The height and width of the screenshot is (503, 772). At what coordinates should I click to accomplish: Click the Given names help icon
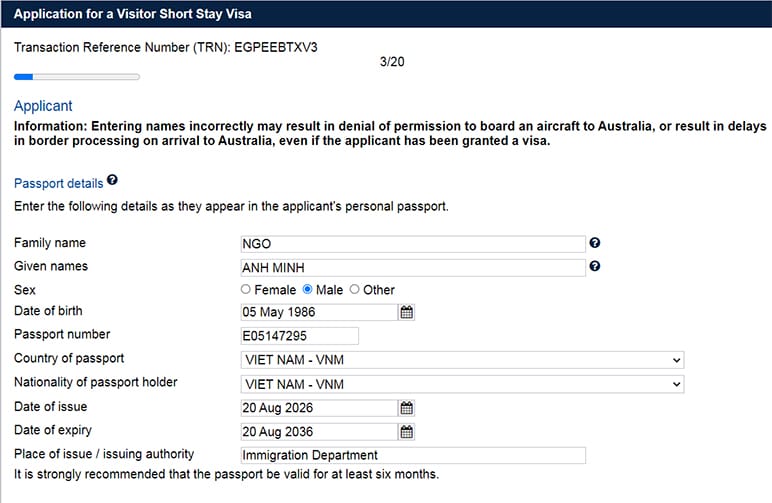coord(595,266)
